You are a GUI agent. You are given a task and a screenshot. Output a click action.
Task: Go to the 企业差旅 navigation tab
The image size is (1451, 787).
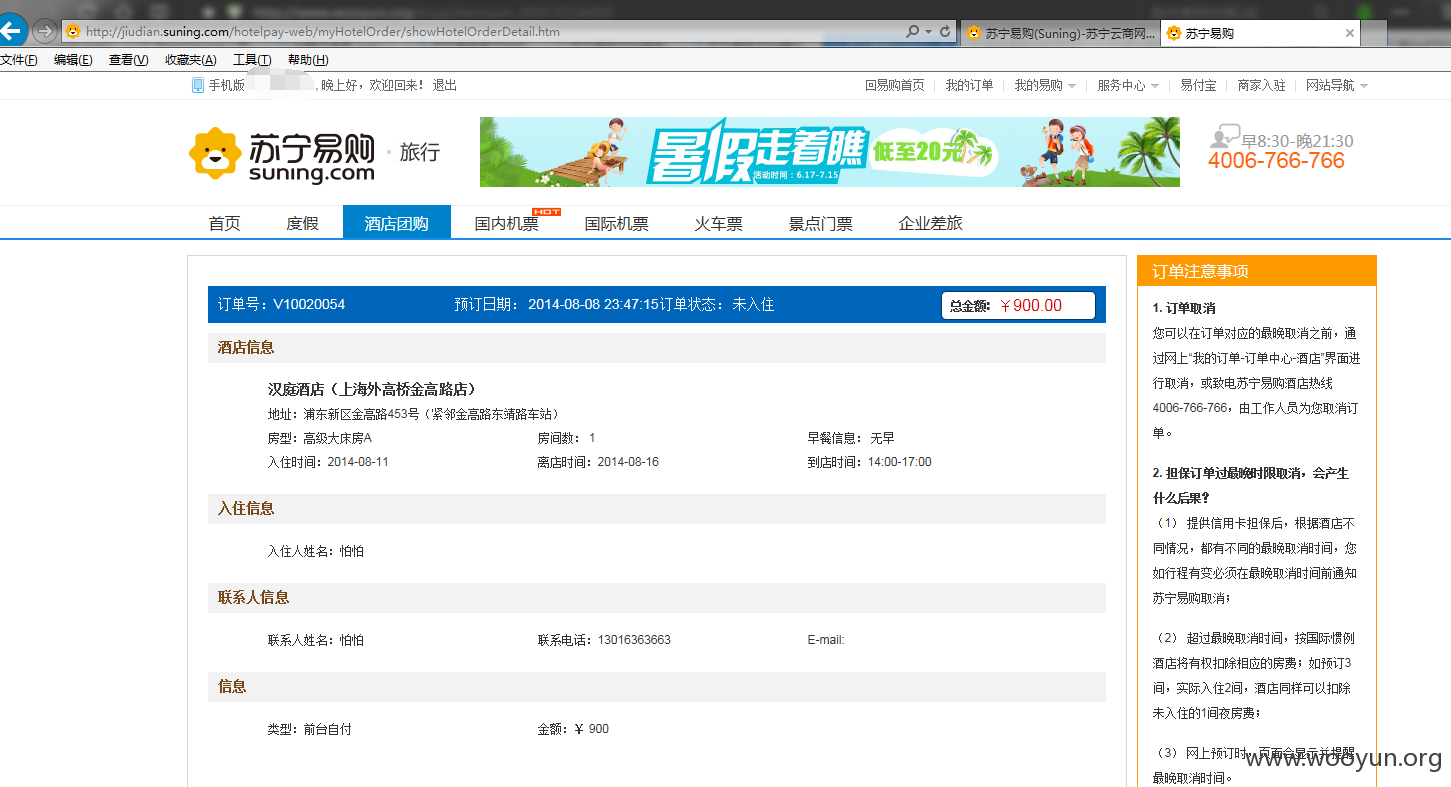point(931,223)
